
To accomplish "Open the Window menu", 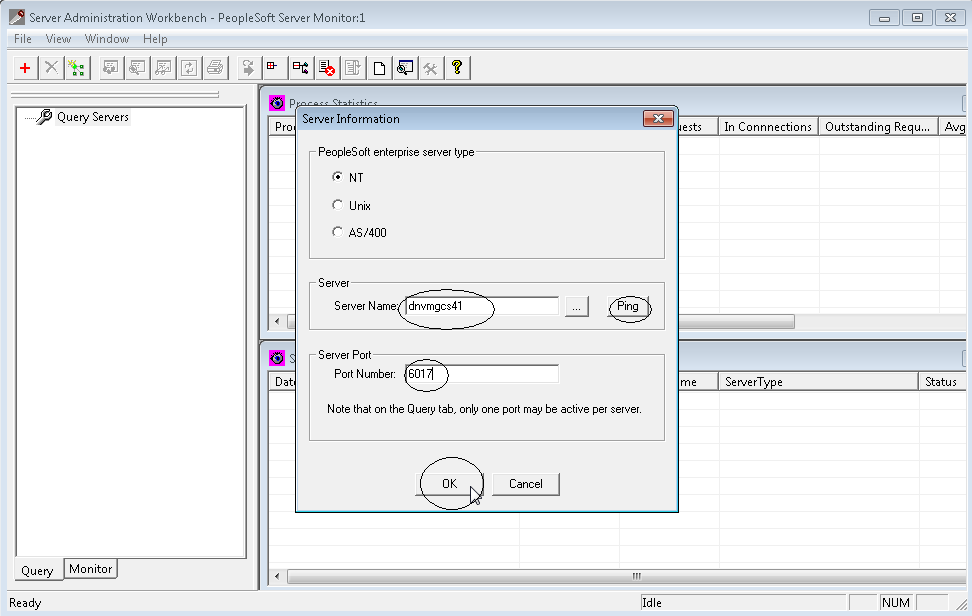I will tap(107, 39).
